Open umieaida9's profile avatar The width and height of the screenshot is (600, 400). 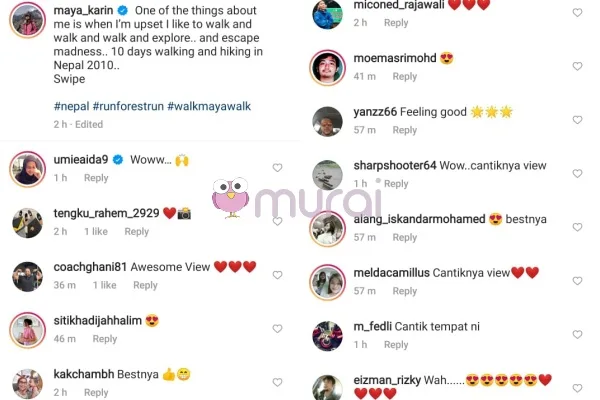pyautogui.click(x=28, y=169)
